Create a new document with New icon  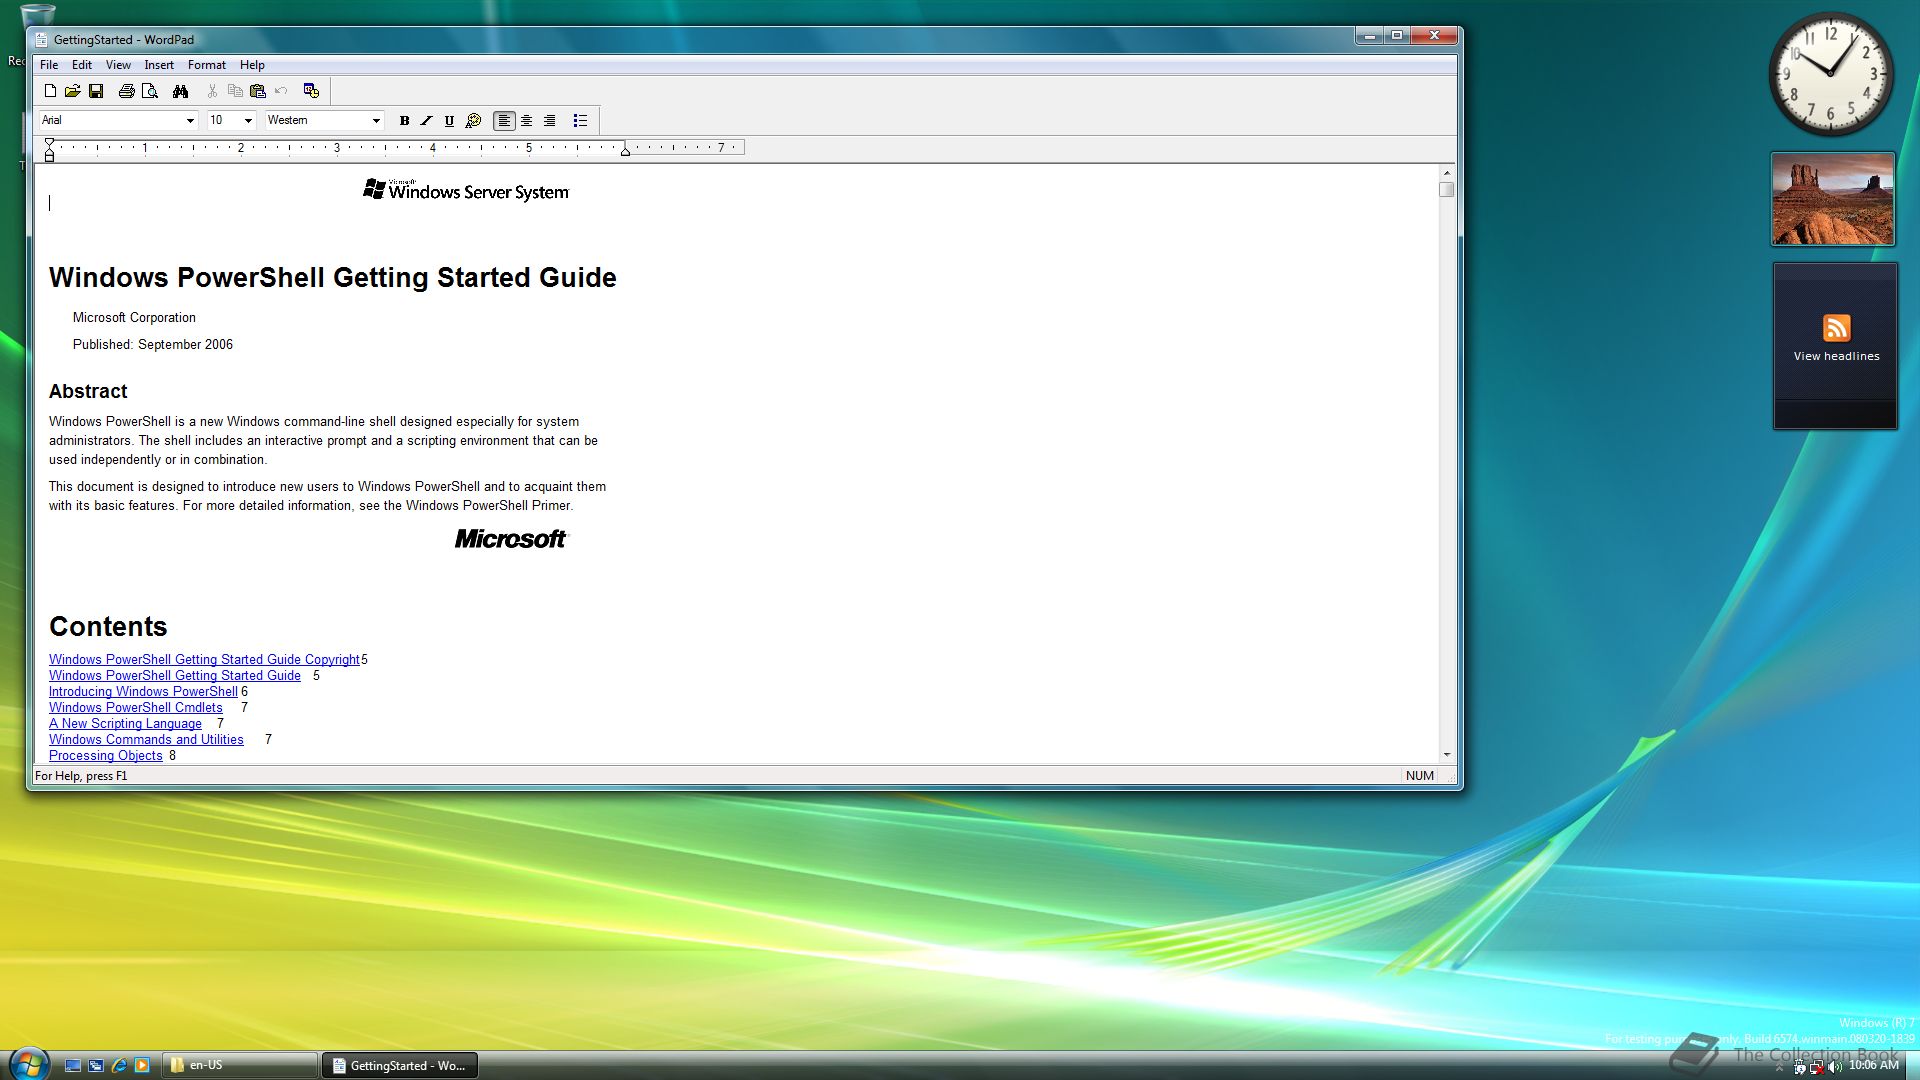[50, 91]
